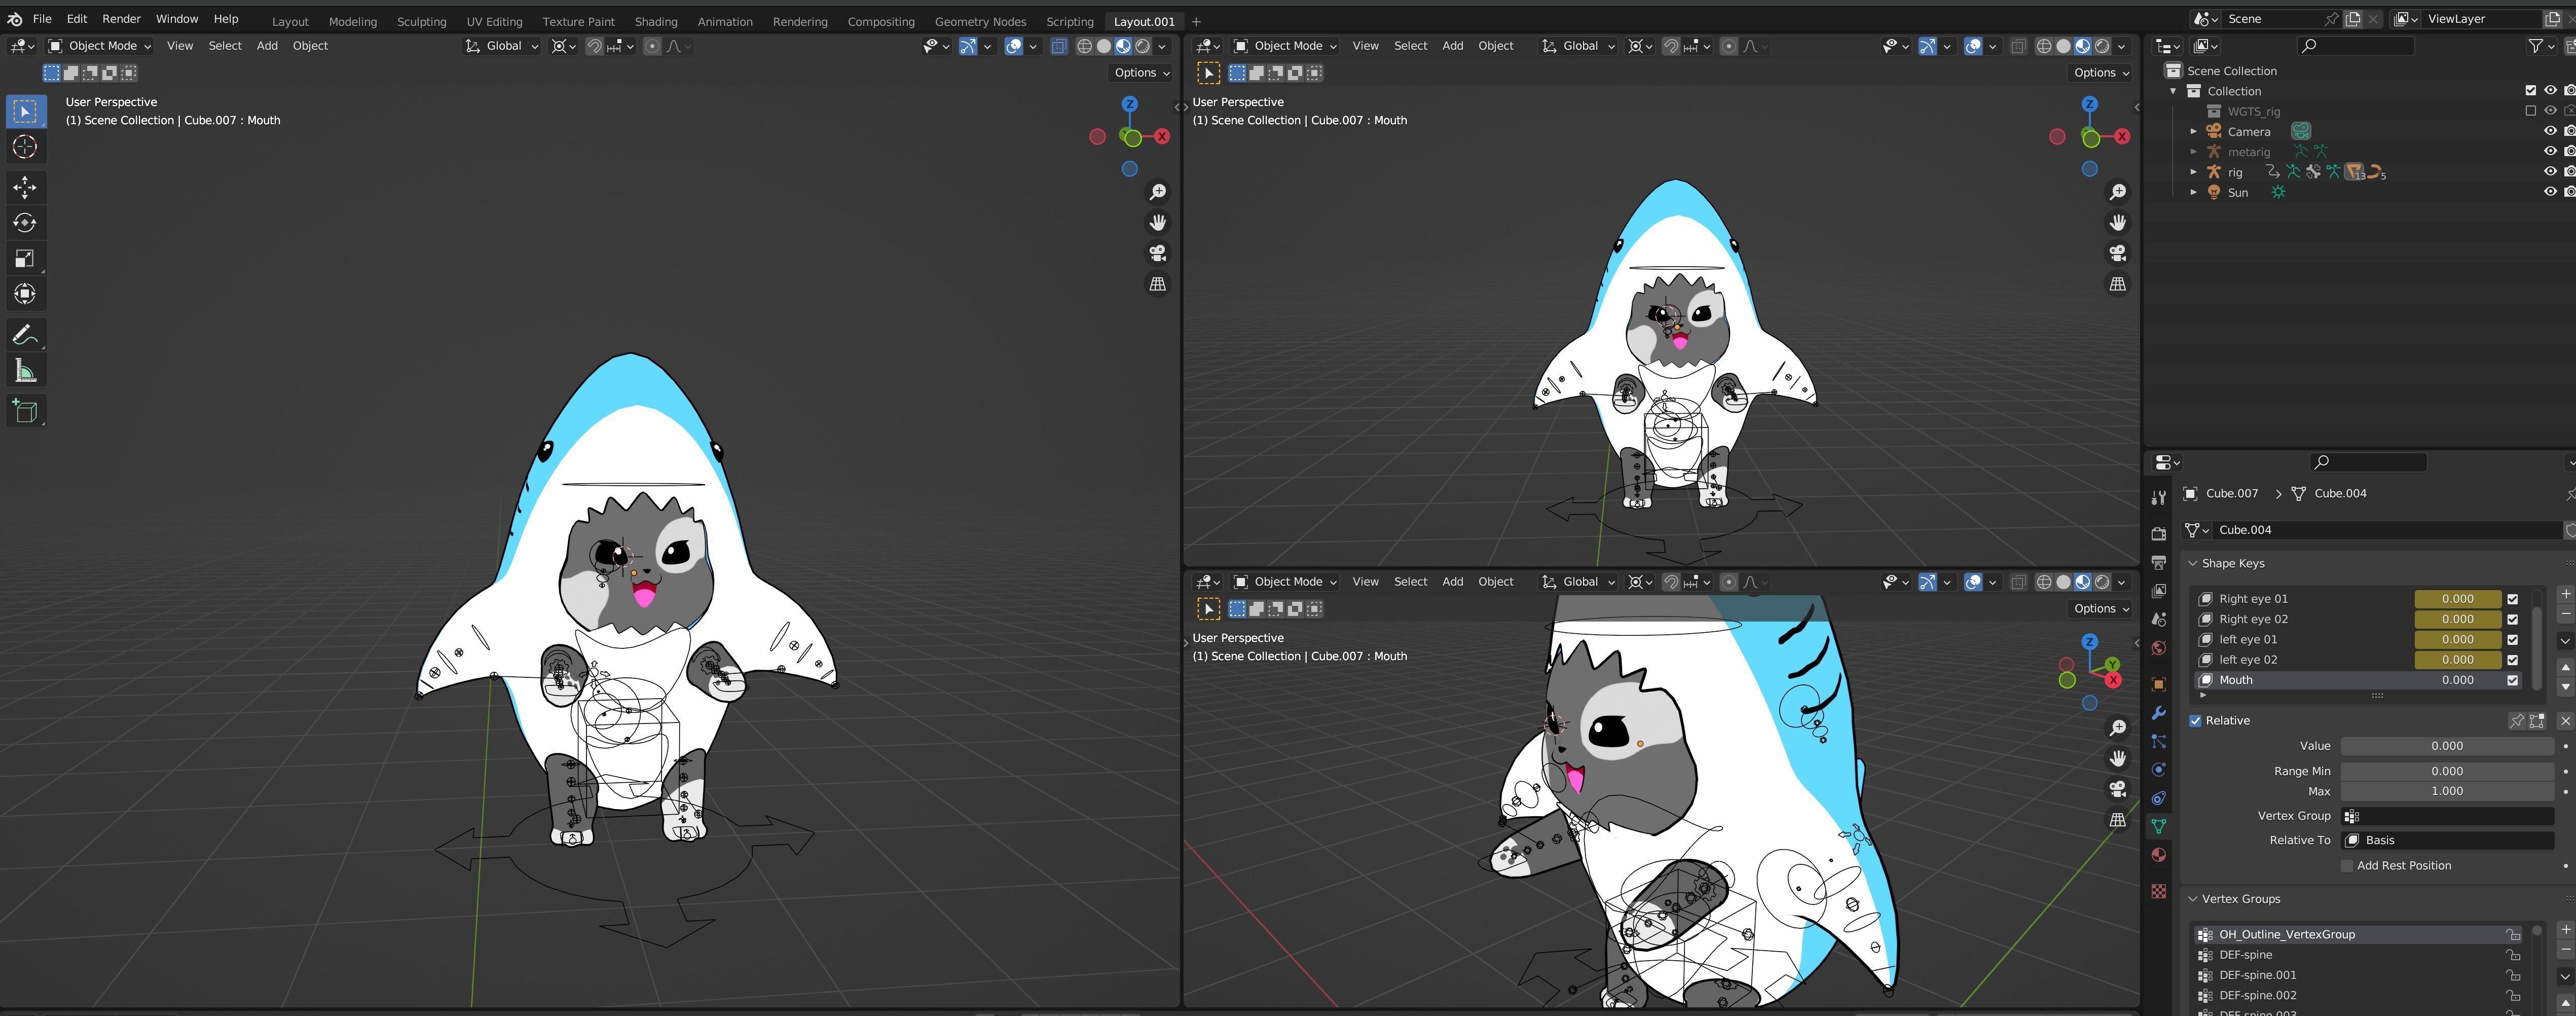Adjust Mouth shape key value slider
This screenshot has height=1016, width=2576.
[x=2458, y=680]
